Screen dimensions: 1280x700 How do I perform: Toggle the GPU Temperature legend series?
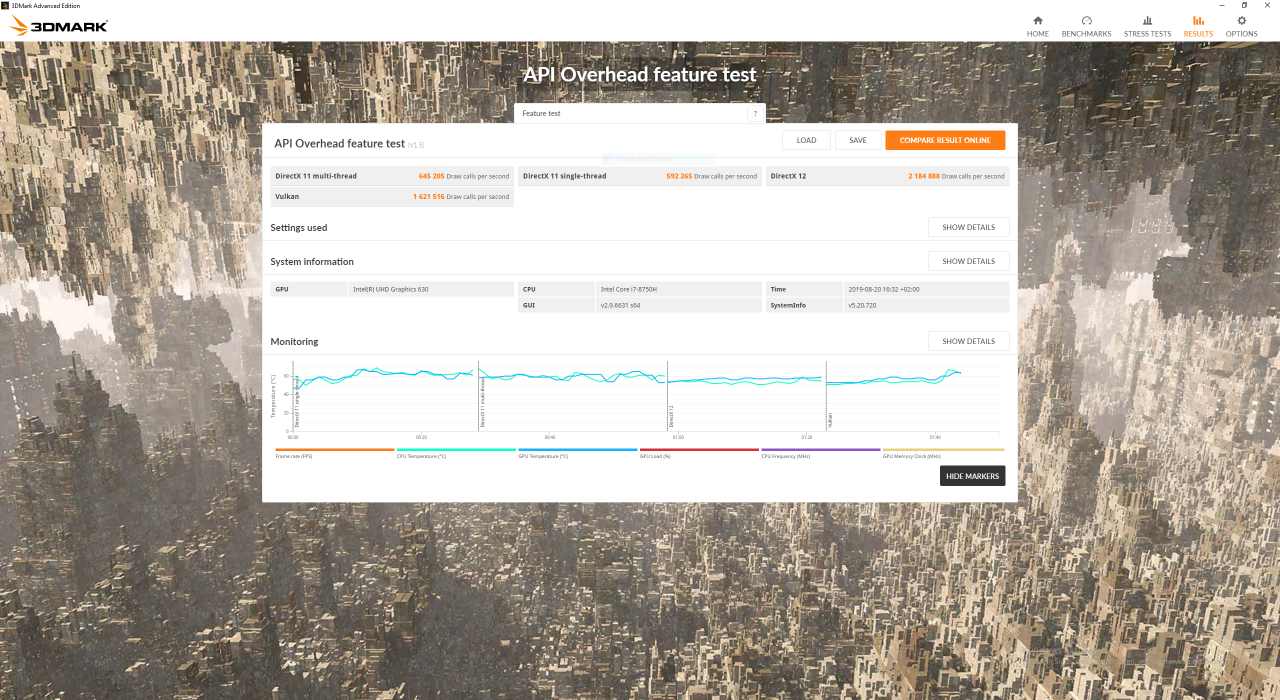pos(577,453)
